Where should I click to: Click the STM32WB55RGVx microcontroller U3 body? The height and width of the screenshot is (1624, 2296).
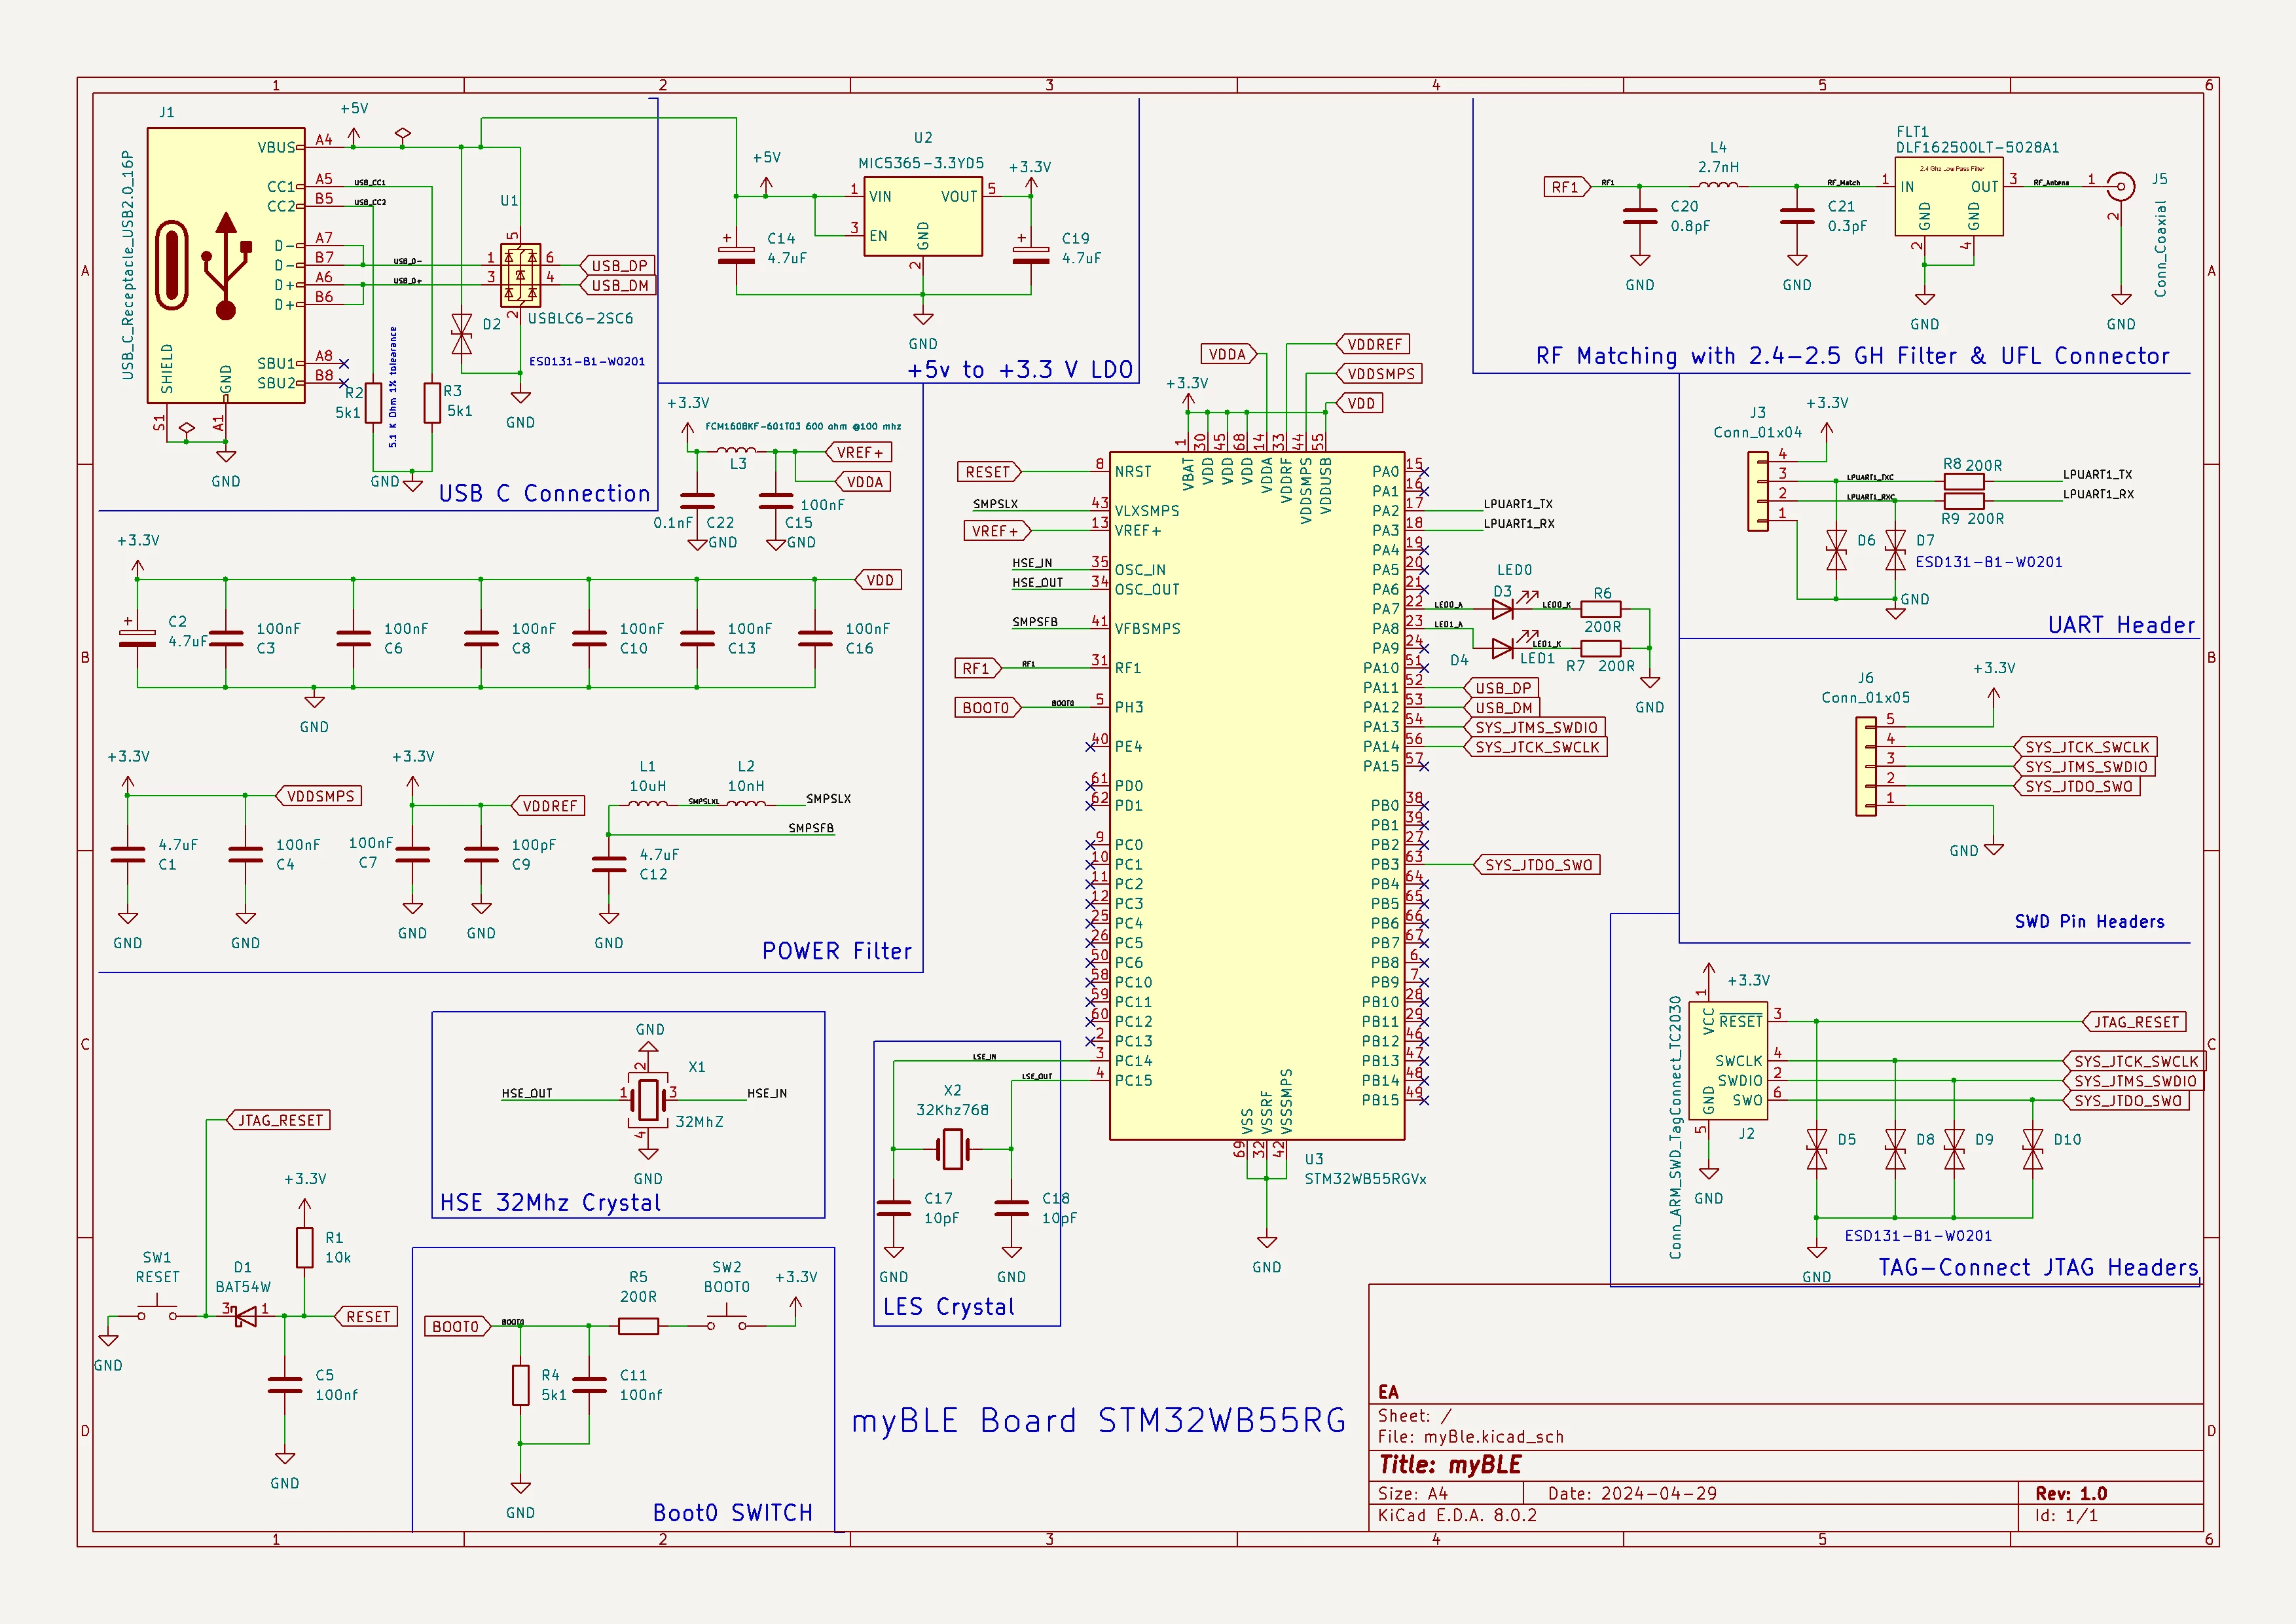pyautogui.click(x=1257, y=795)
